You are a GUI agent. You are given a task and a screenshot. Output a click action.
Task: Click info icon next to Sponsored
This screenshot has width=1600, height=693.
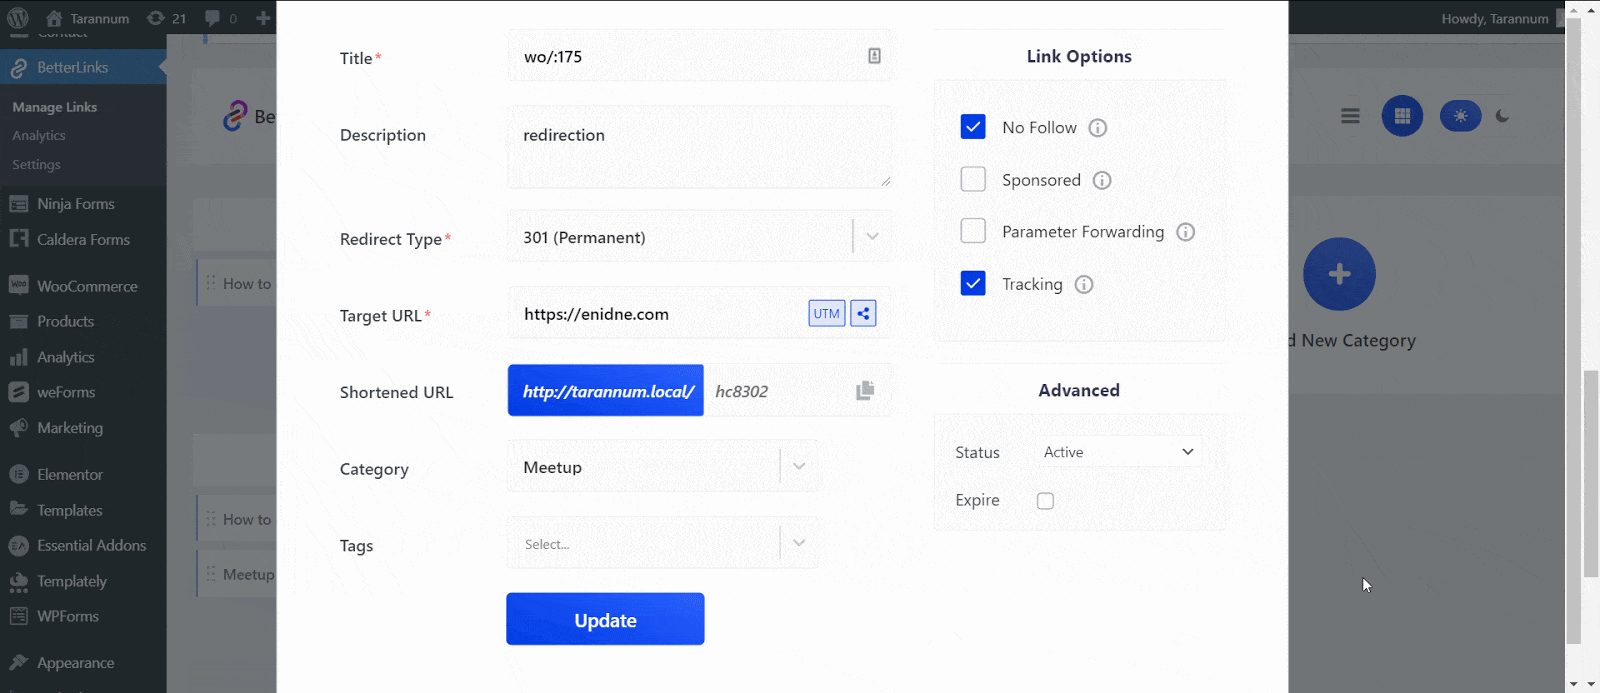click(x=1102, y=181)
